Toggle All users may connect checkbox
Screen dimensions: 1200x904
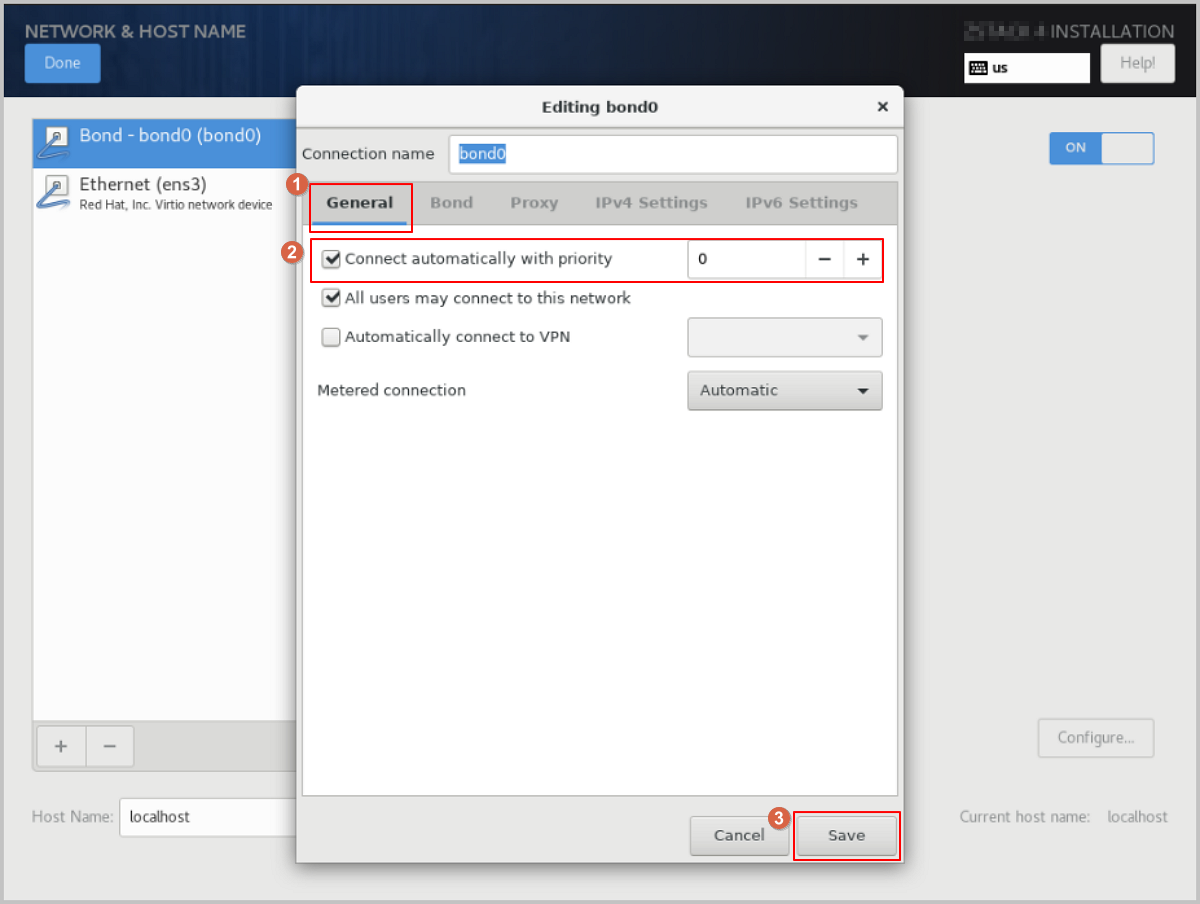332,298
